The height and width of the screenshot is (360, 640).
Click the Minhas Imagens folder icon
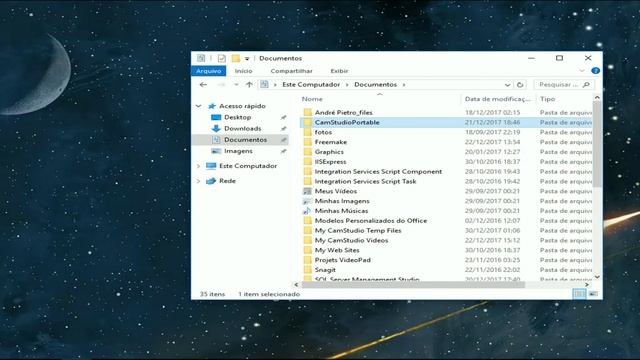(307, 201)
